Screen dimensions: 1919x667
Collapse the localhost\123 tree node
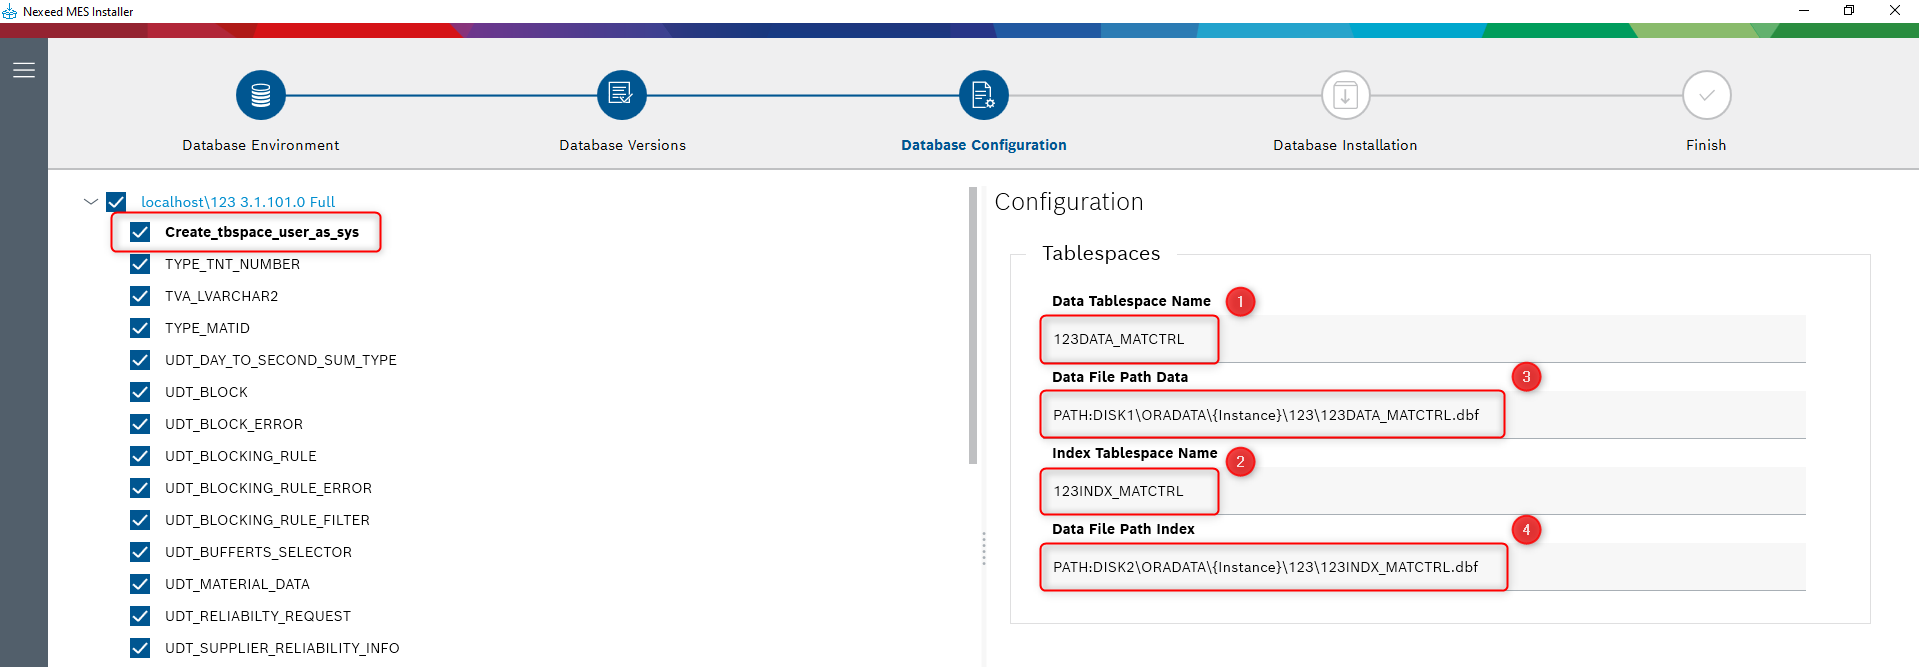tap(91, 201)
